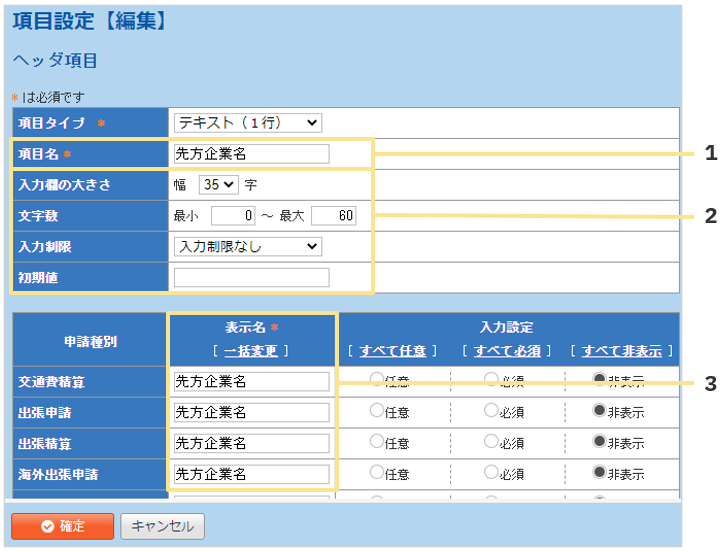Screen dimensions: 725x552
Task: Click the すべて必須 link
Action: 507,351
